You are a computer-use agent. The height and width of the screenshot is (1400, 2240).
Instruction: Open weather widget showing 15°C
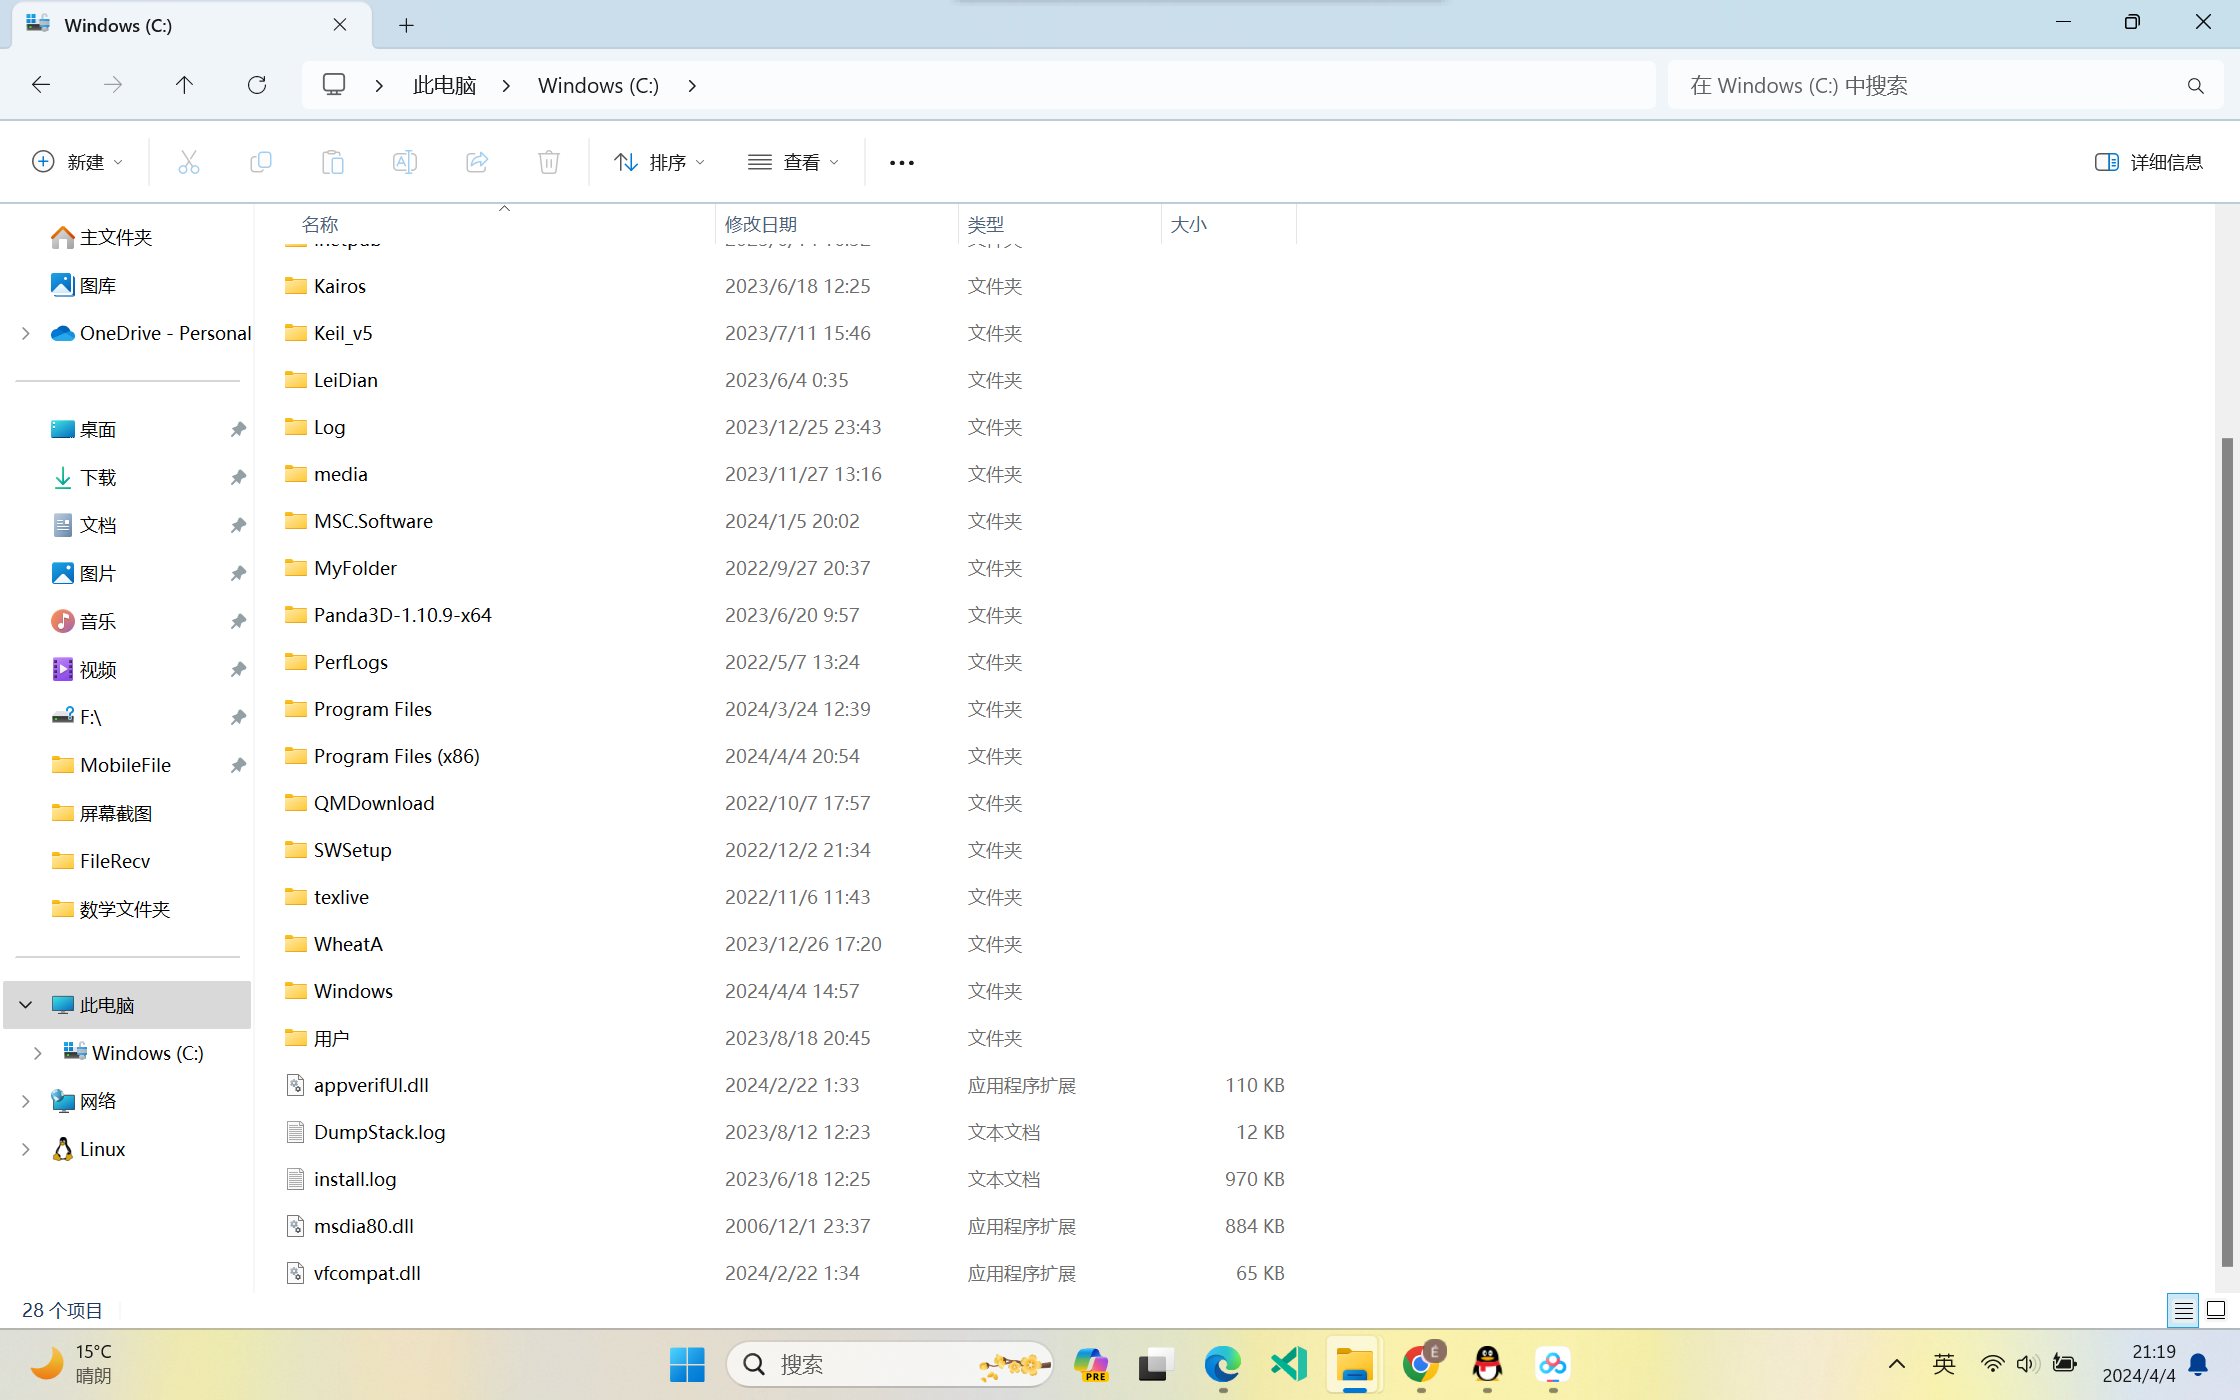(x=72, y=1365)
